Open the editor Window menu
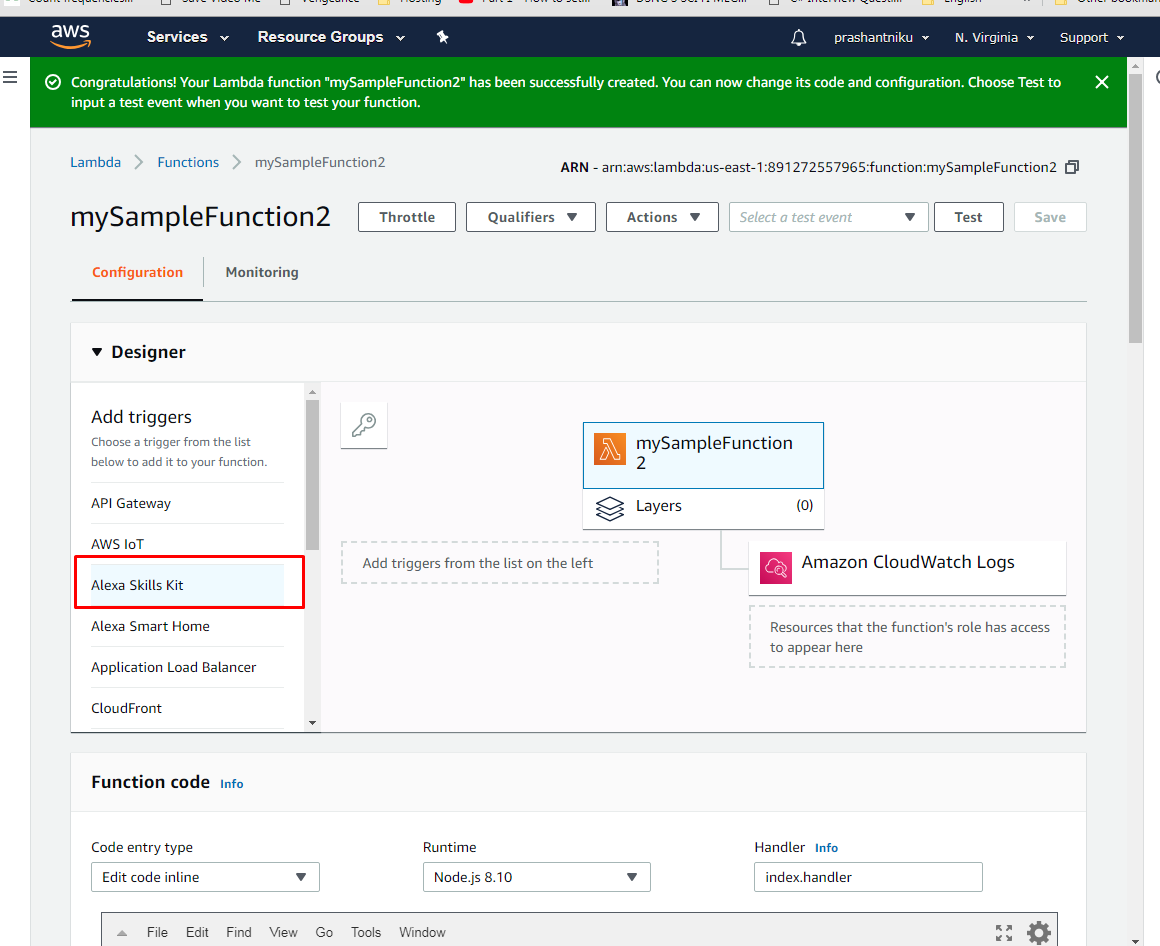The height and width of the screenshot is (946, 1160). [x=422, y=933]
